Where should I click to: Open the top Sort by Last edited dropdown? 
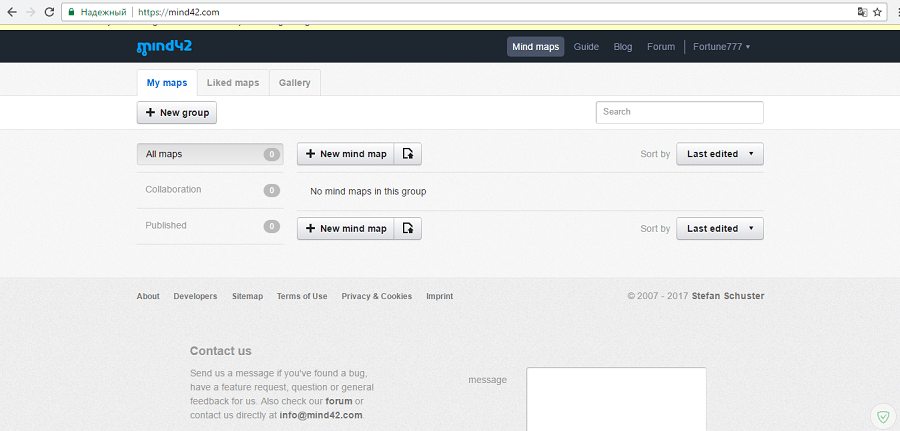click(720, 154)
